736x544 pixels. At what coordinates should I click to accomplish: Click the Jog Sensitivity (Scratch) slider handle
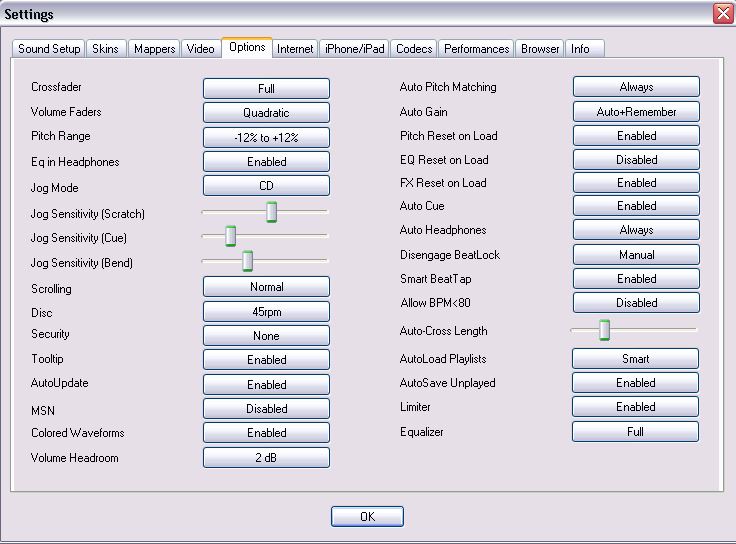click(271, 212)
